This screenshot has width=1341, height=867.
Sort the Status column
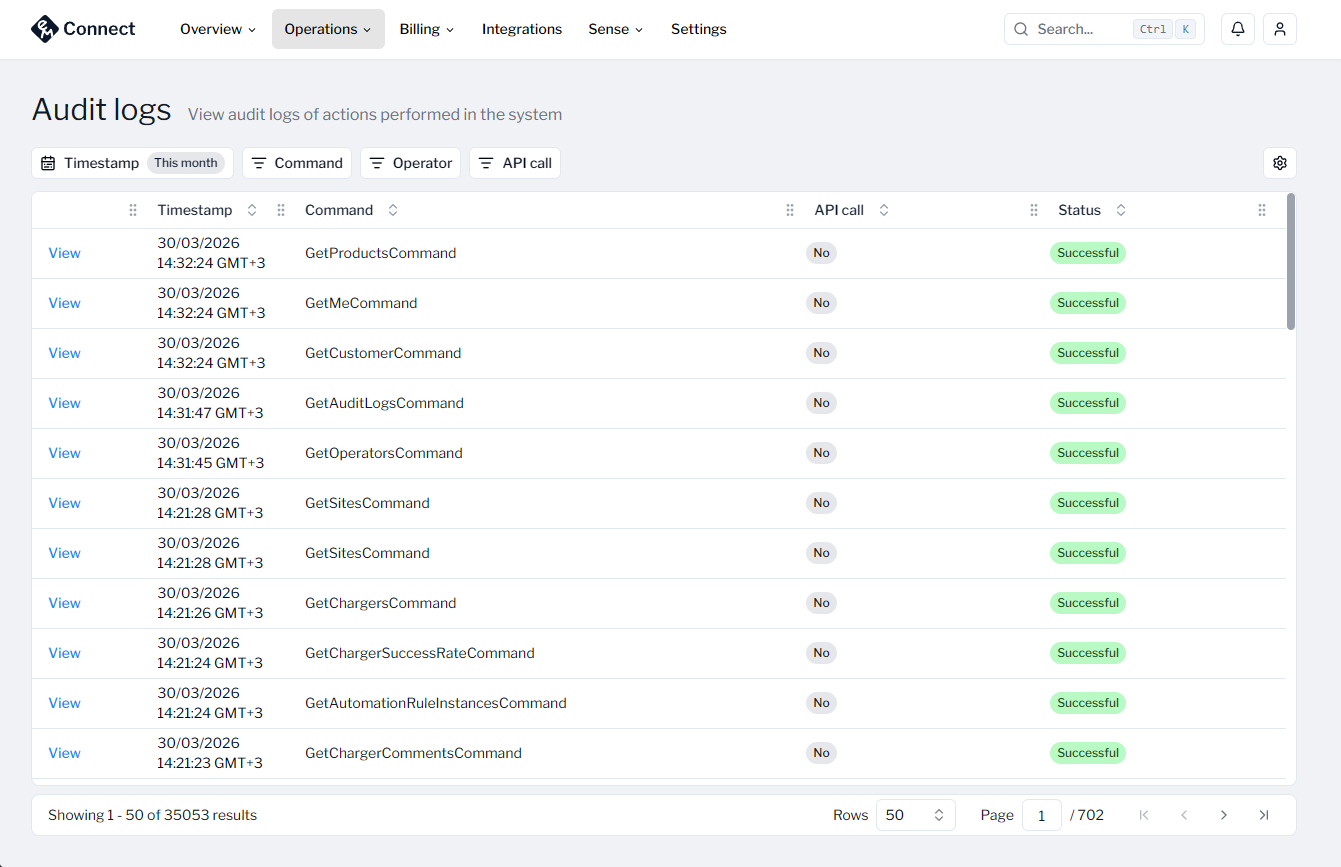tap(1121, 210)
